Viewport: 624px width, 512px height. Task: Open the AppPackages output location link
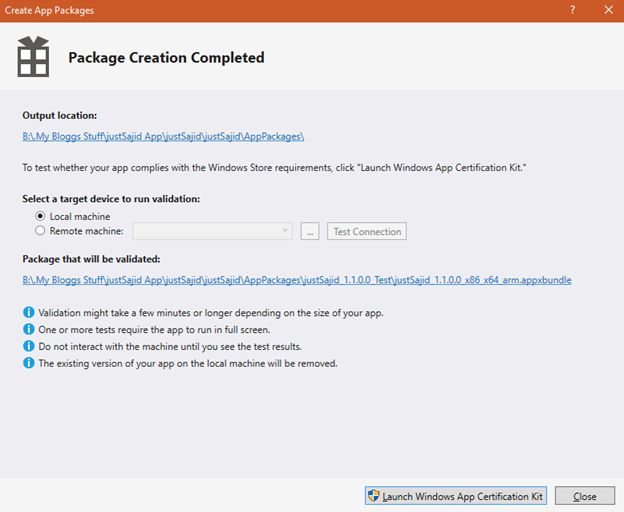pos(163,136)
